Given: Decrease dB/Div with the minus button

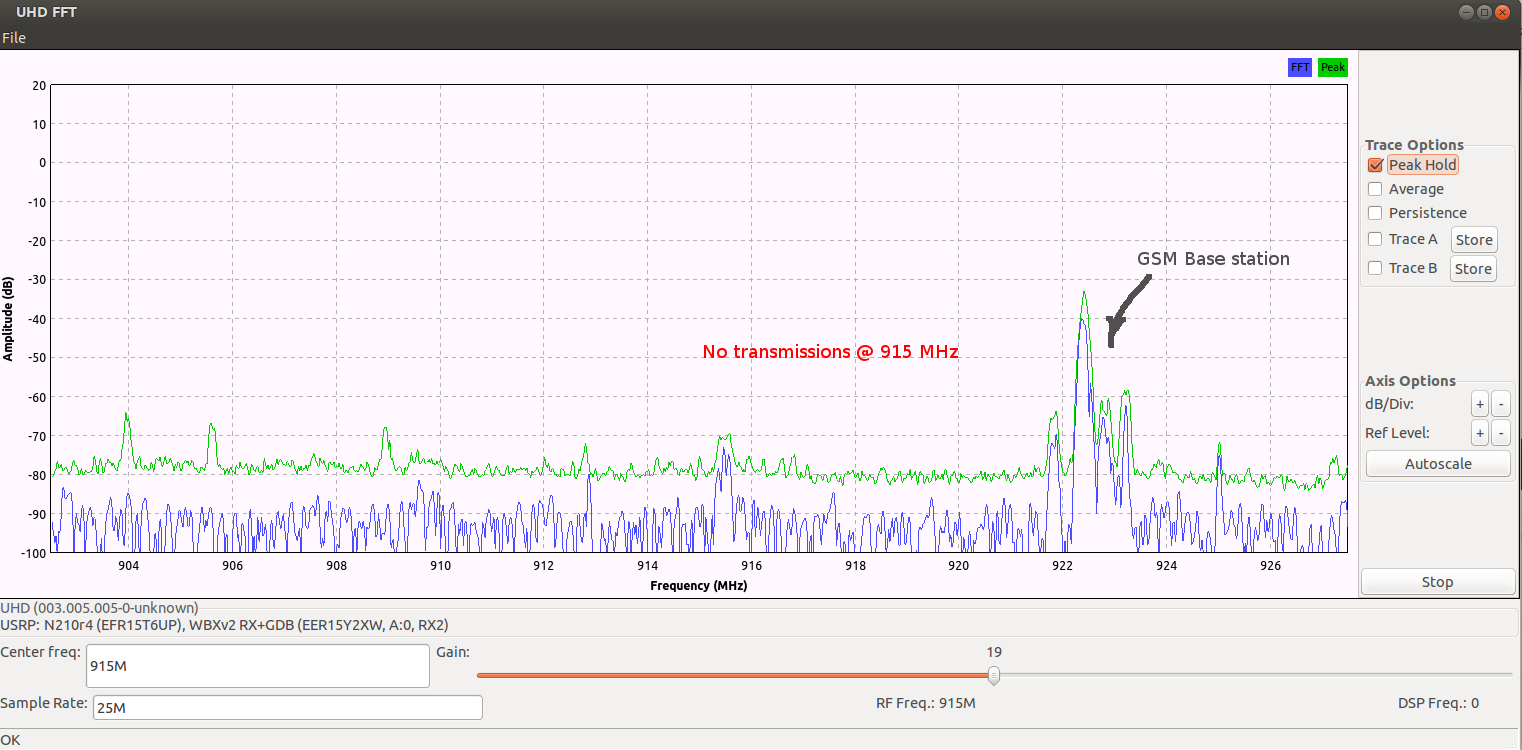Looking at the screenshot, I should pos(1501,405).
